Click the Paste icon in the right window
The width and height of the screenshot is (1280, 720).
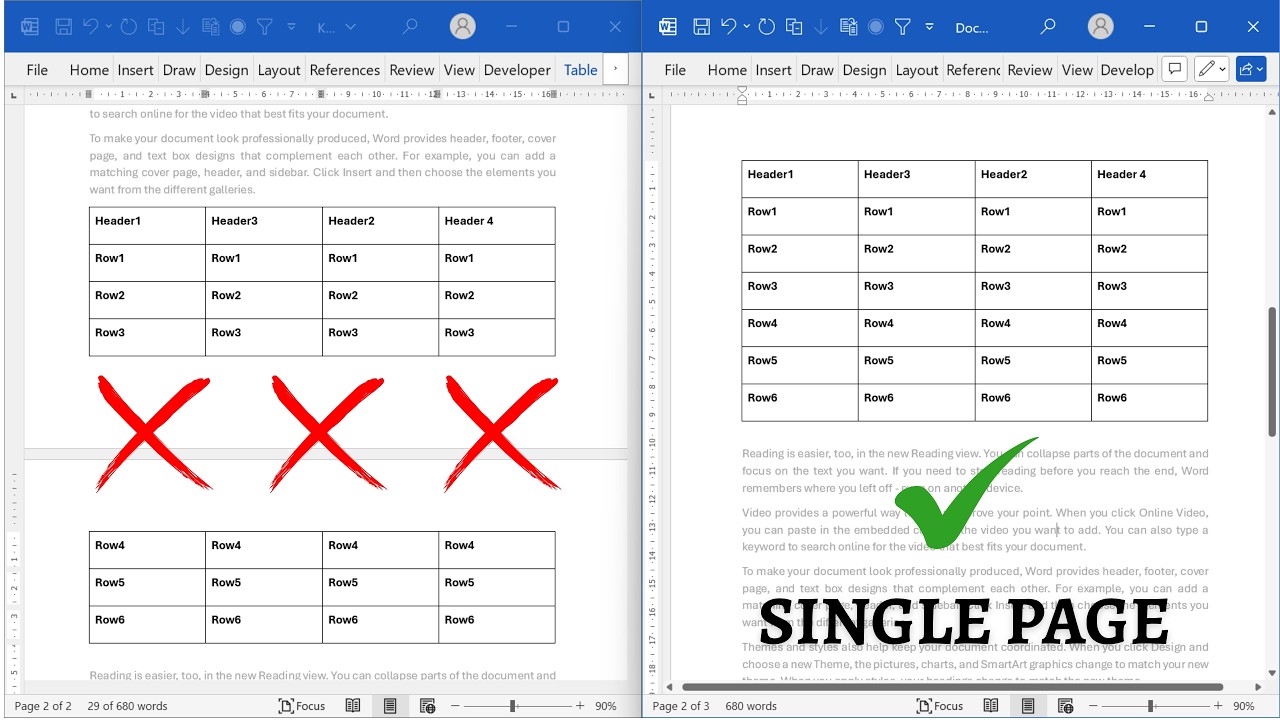pyautogui.click(x=849, y=27)
